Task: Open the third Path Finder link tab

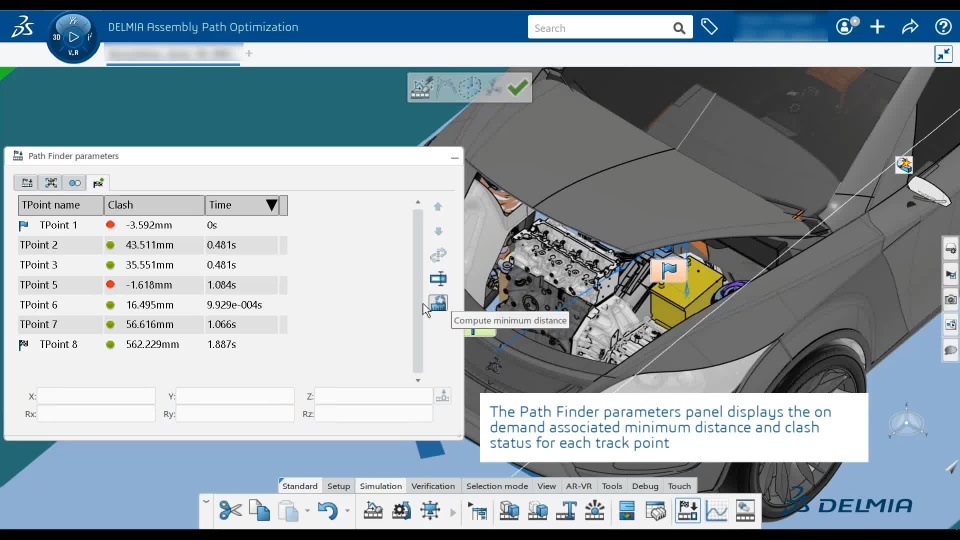Action: click(x=75, y=182)
